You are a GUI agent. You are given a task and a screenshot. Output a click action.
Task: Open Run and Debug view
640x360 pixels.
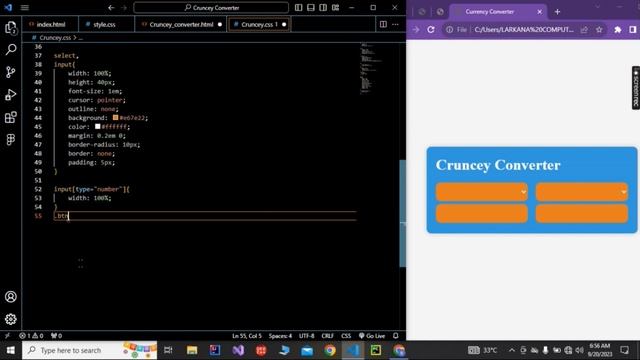(x=11, y=95)
